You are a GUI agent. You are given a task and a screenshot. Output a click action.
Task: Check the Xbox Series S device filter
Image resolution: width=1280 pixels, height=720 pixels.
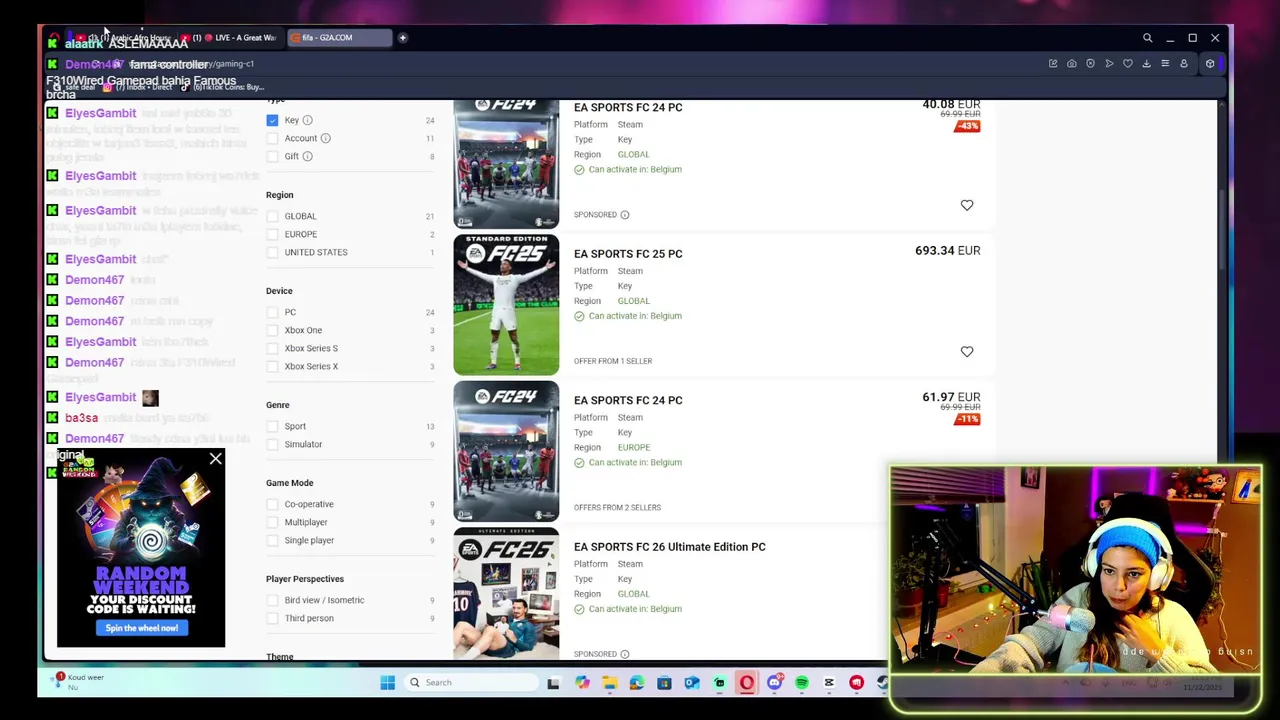click(272, 348)
